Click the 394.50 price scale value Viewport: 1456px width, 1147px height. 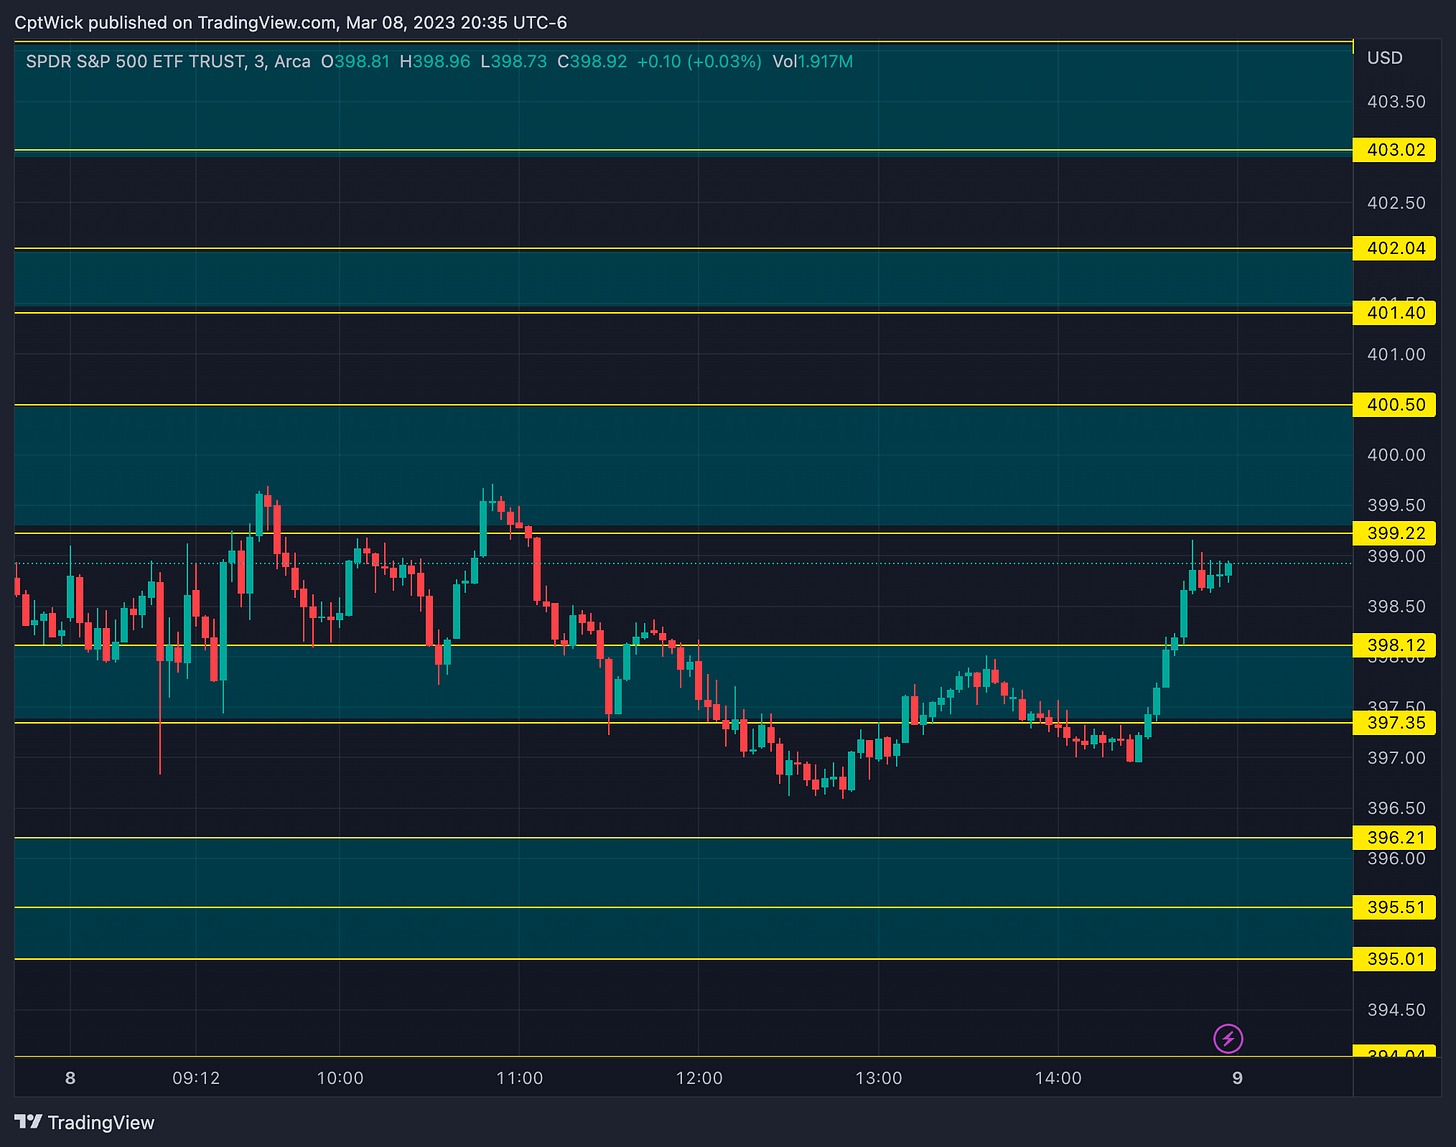[x=1396, y=1010]
